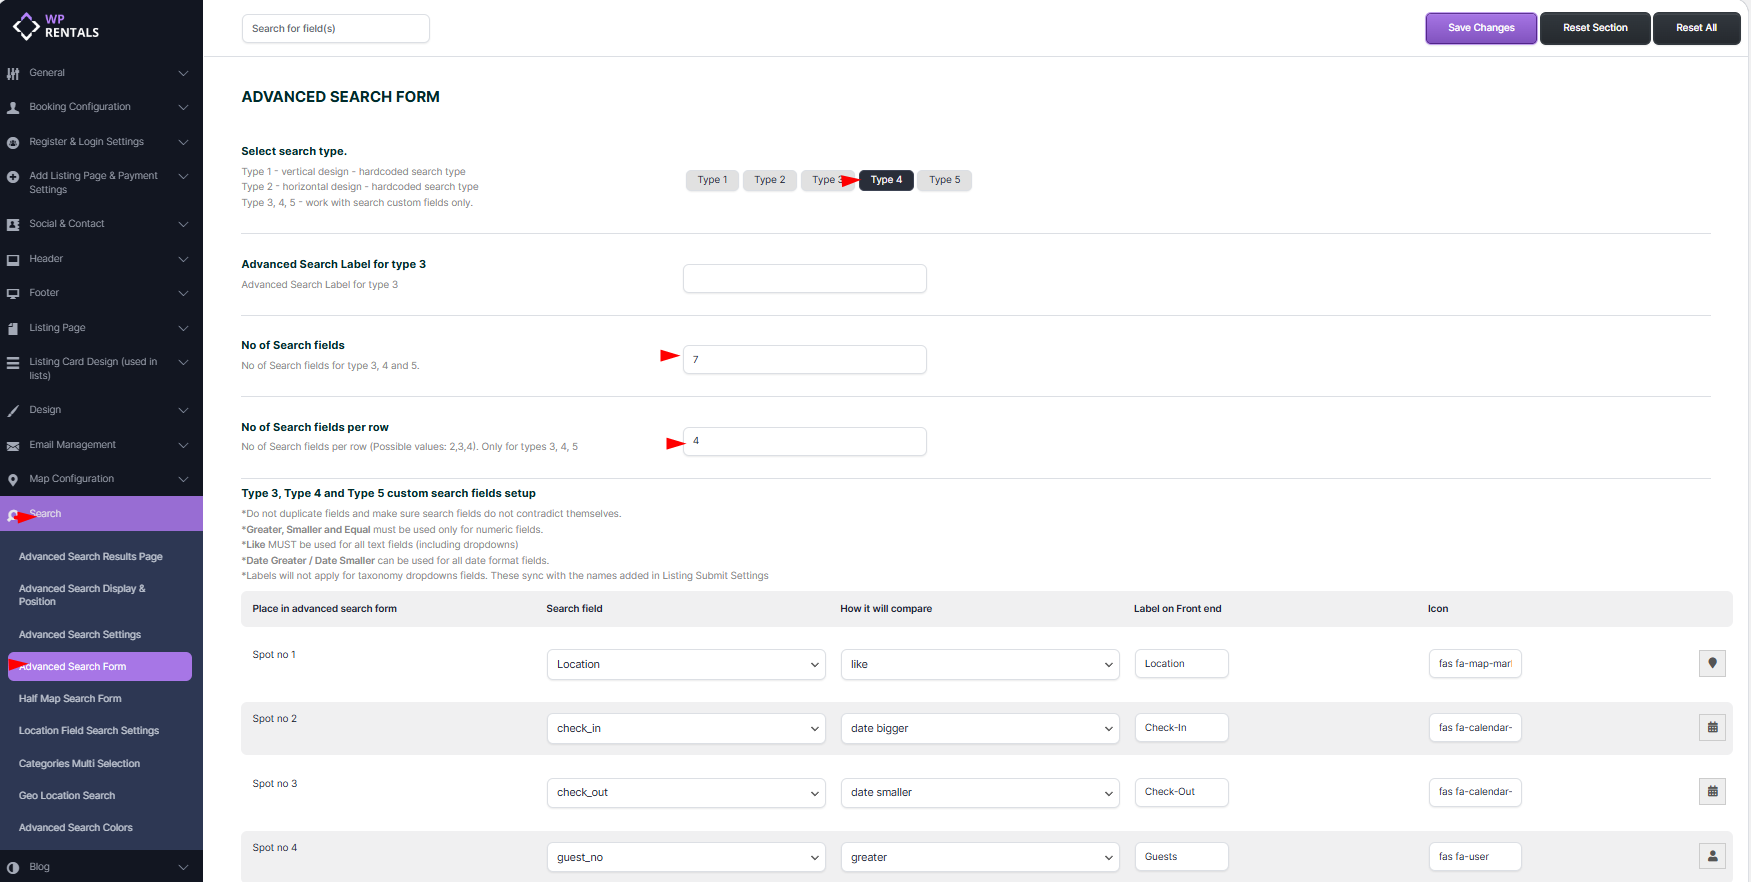
Task: Click the calendar icon for Spot no 3
Action: [1712, 792]
